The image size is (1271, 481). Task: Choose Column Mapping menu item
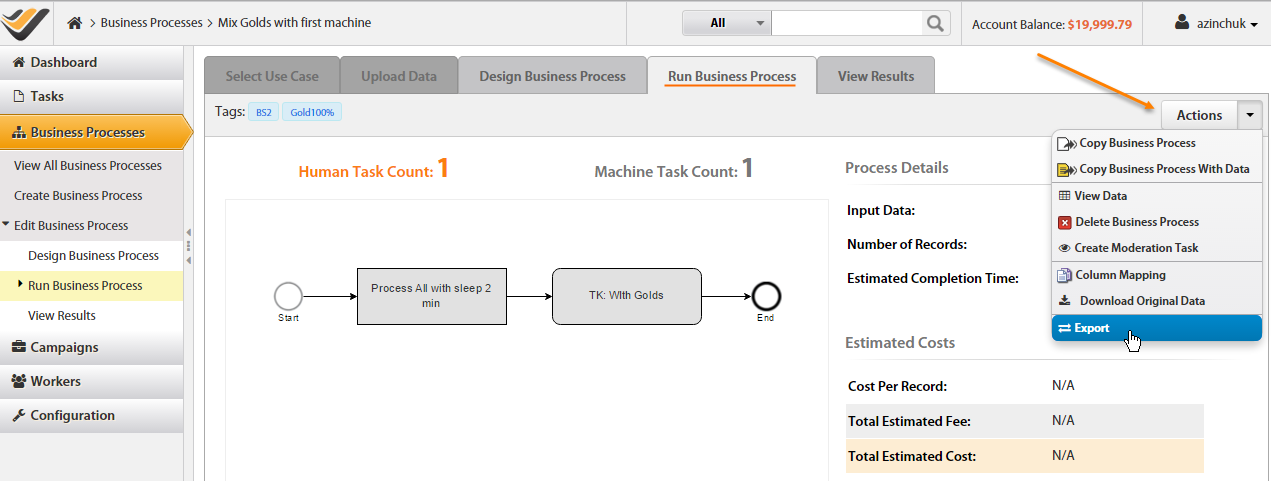click(1157, 275)
